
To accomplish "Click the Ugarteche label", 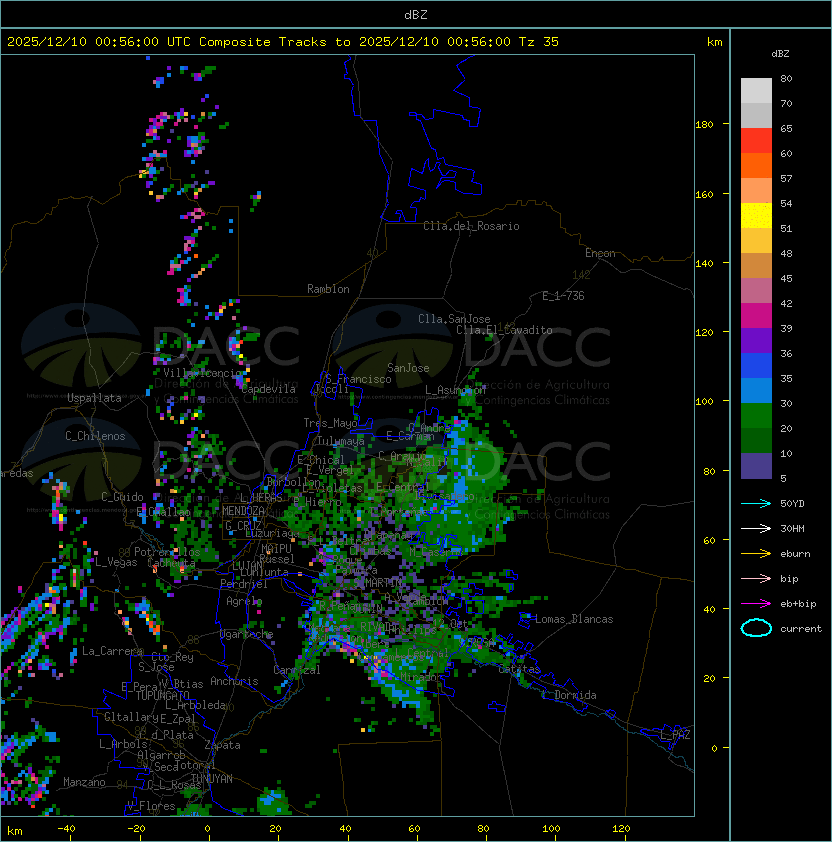I will (x=247, y=634).
